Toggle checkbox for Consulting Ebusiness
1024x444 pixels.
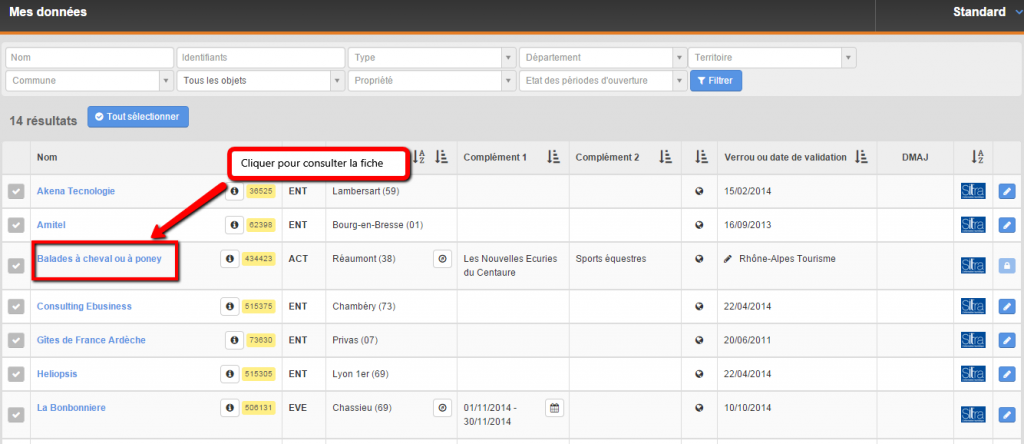click(16, 306)
